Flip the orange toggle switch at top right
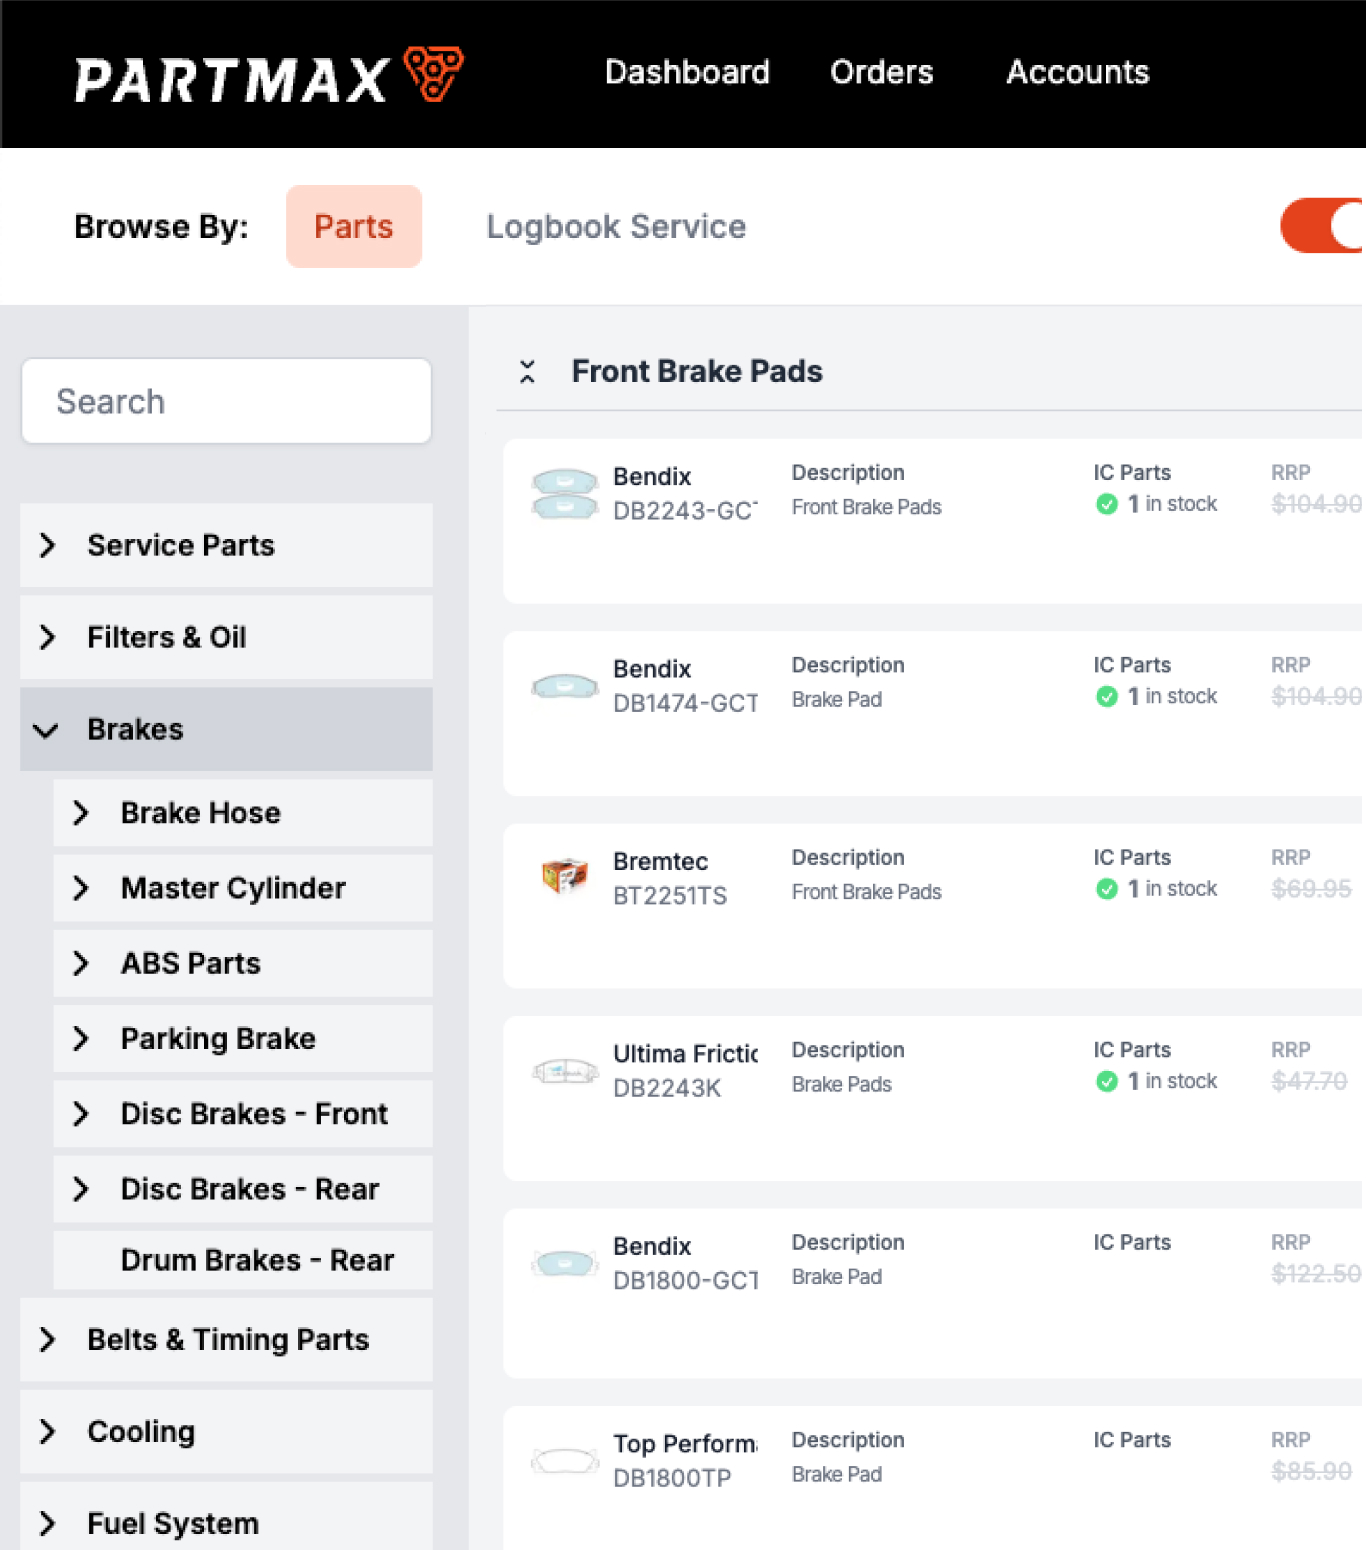Image resolution: width=1366 pixels, height=1550 pixels. (1330, 226)
